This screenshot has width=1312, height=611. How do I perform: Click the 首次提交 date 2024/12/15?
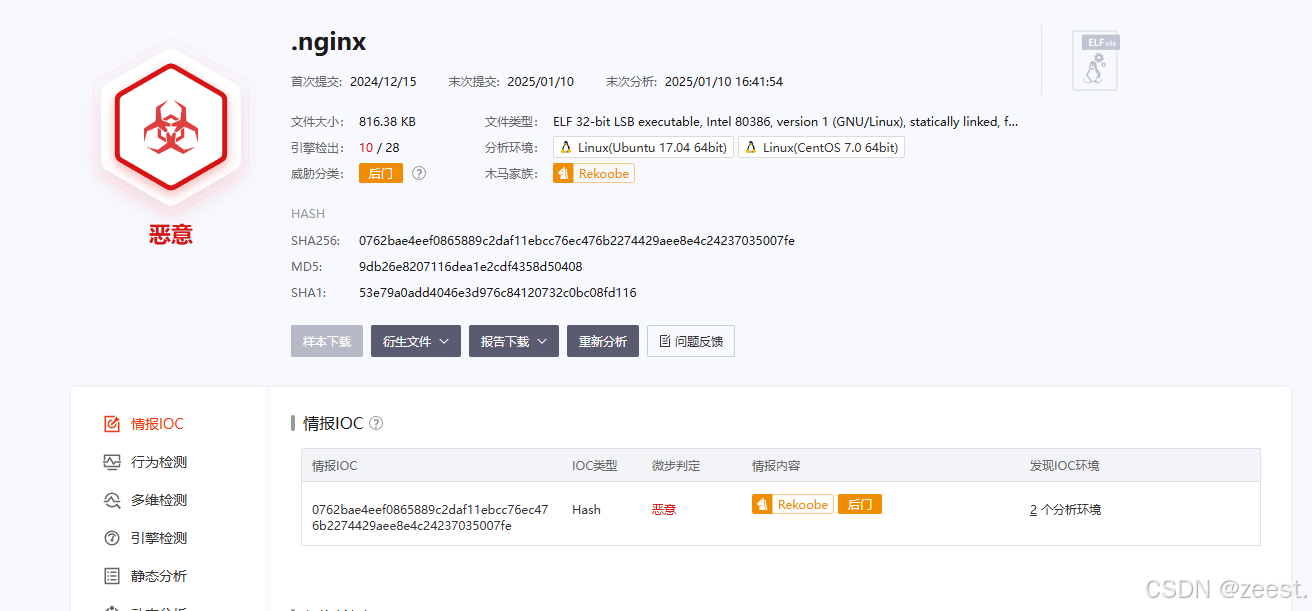(383, 82)
